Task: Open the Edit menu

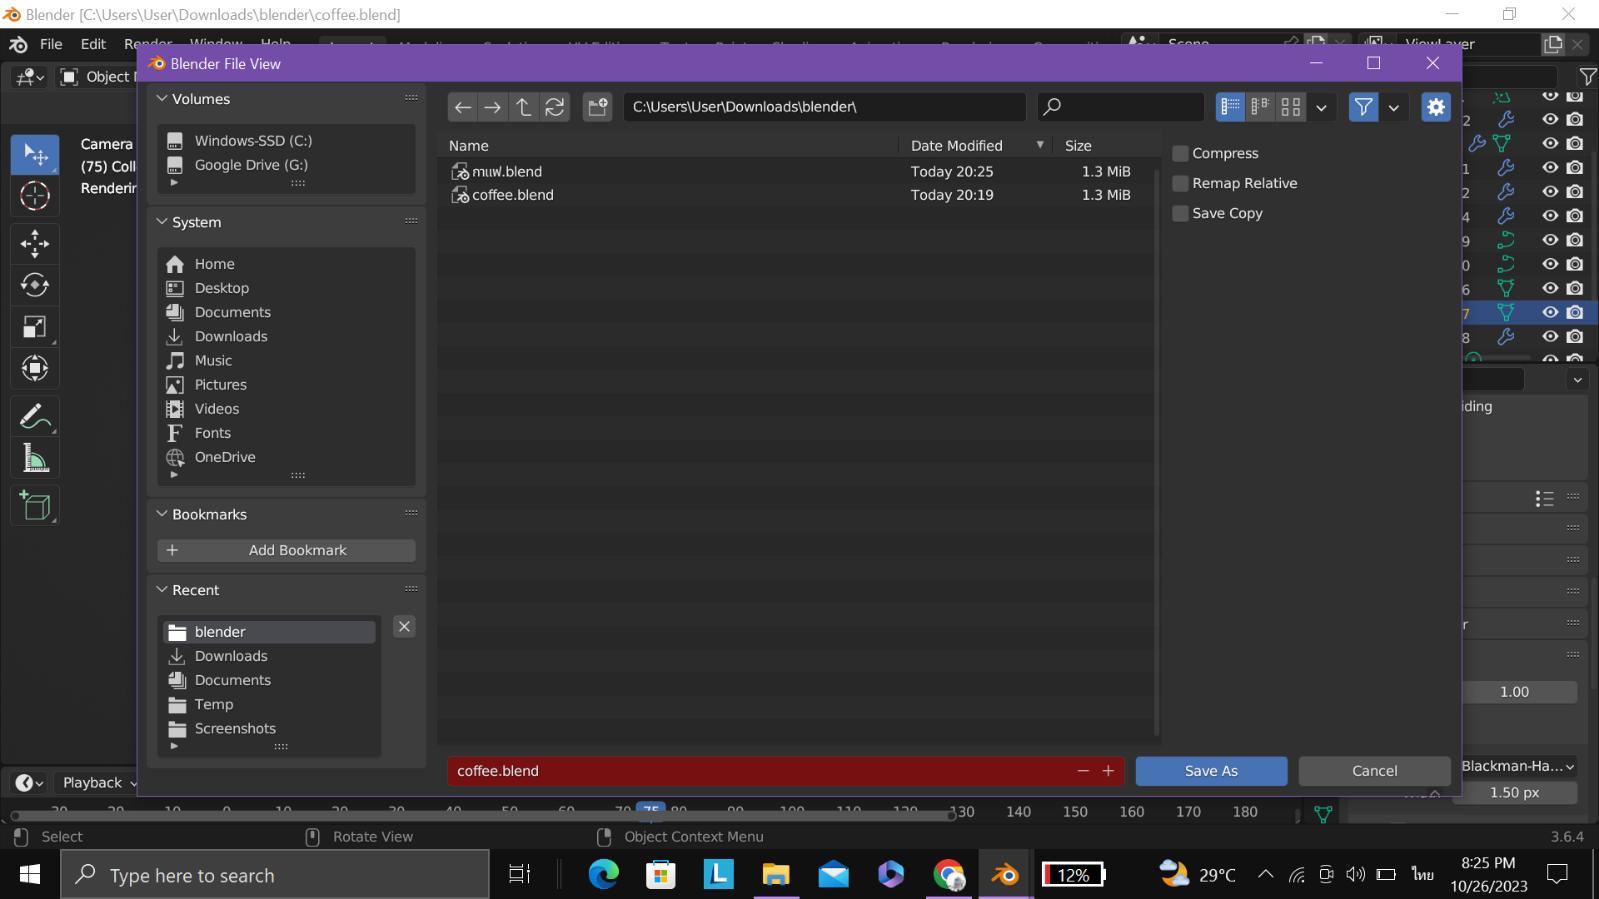Action: click(x=93, y=44)
